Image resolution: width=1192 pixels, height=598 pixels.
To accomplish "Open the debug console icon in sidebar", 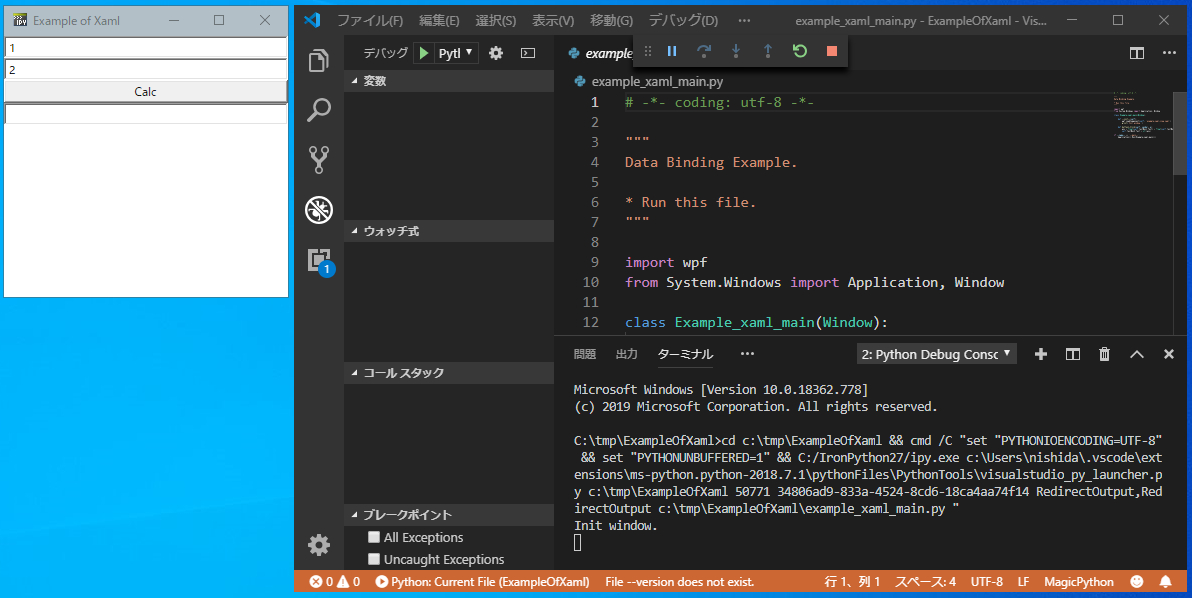I will (528, 53).
